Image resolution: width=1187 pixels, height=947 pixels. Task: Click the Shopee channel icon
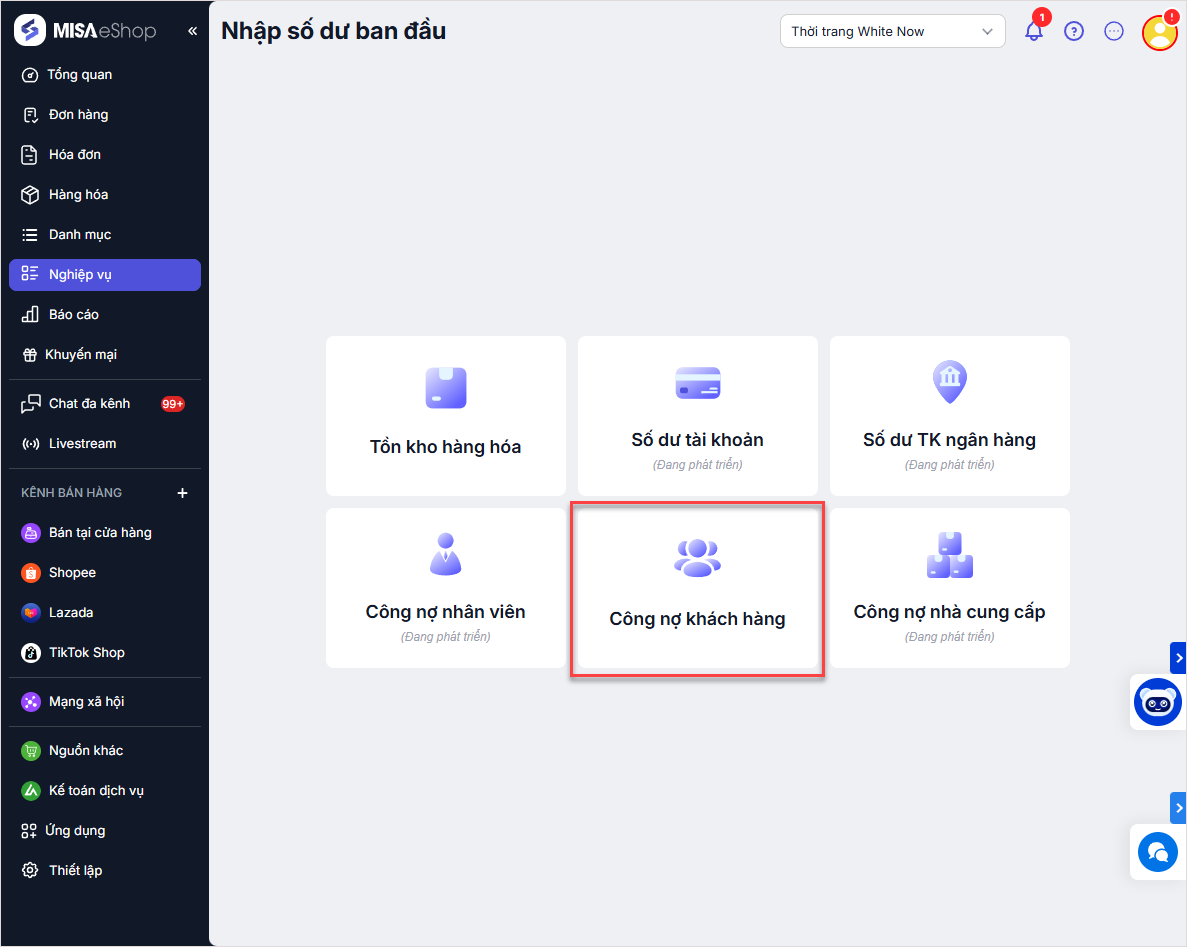pos(30,573)
